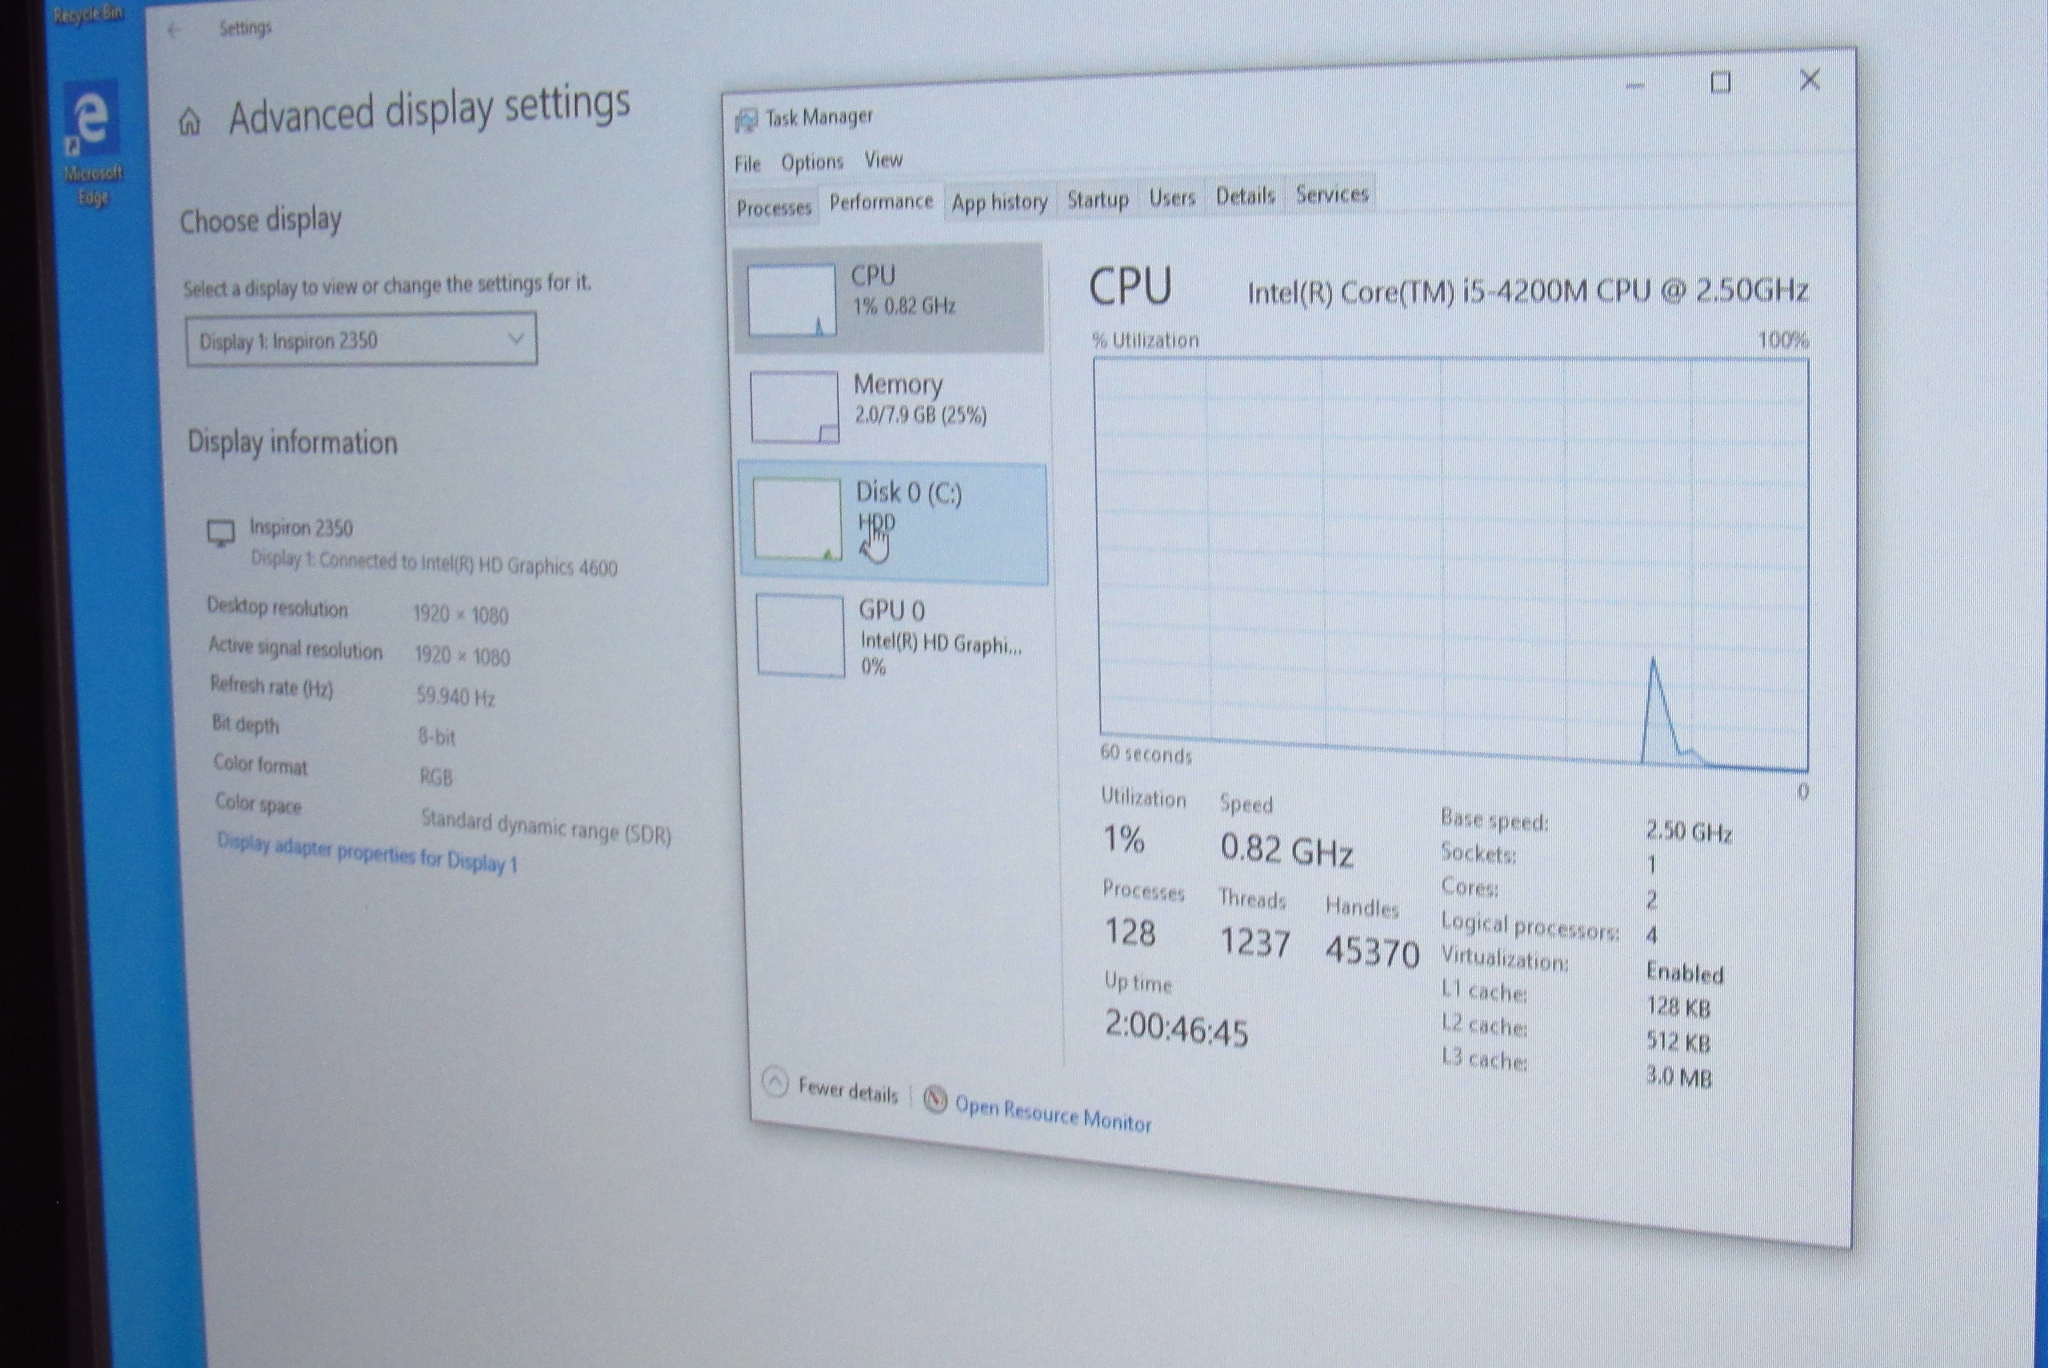Open Display adapter properties for Display 1
Image resolution: width=2048 pixels, height=1368 pixels.
pos(367,853)
